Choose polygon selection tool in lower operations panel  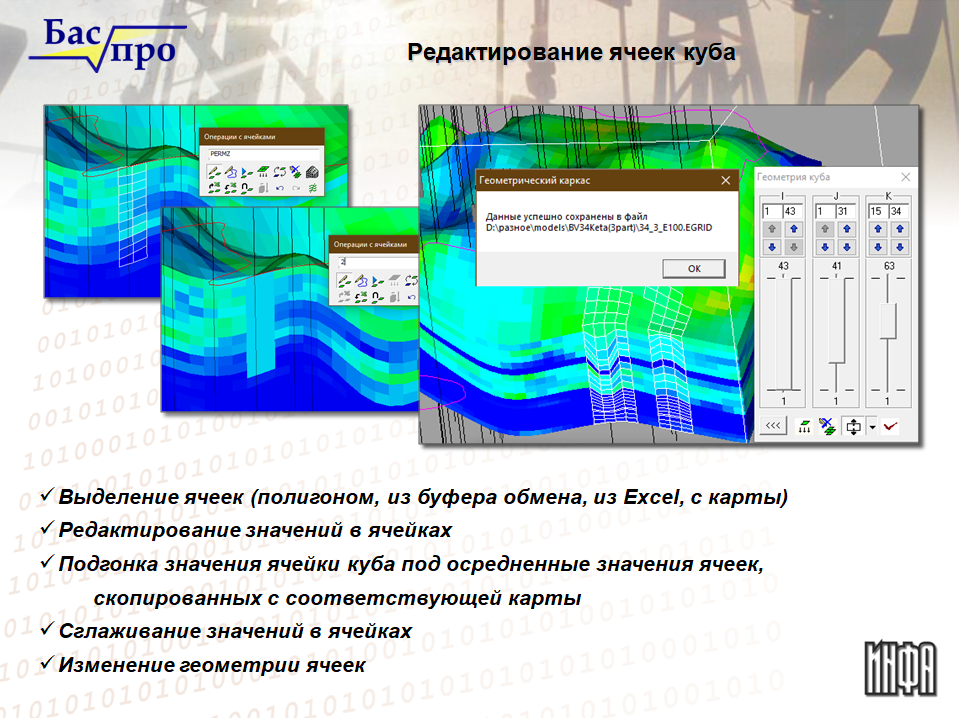click(361, 281)
